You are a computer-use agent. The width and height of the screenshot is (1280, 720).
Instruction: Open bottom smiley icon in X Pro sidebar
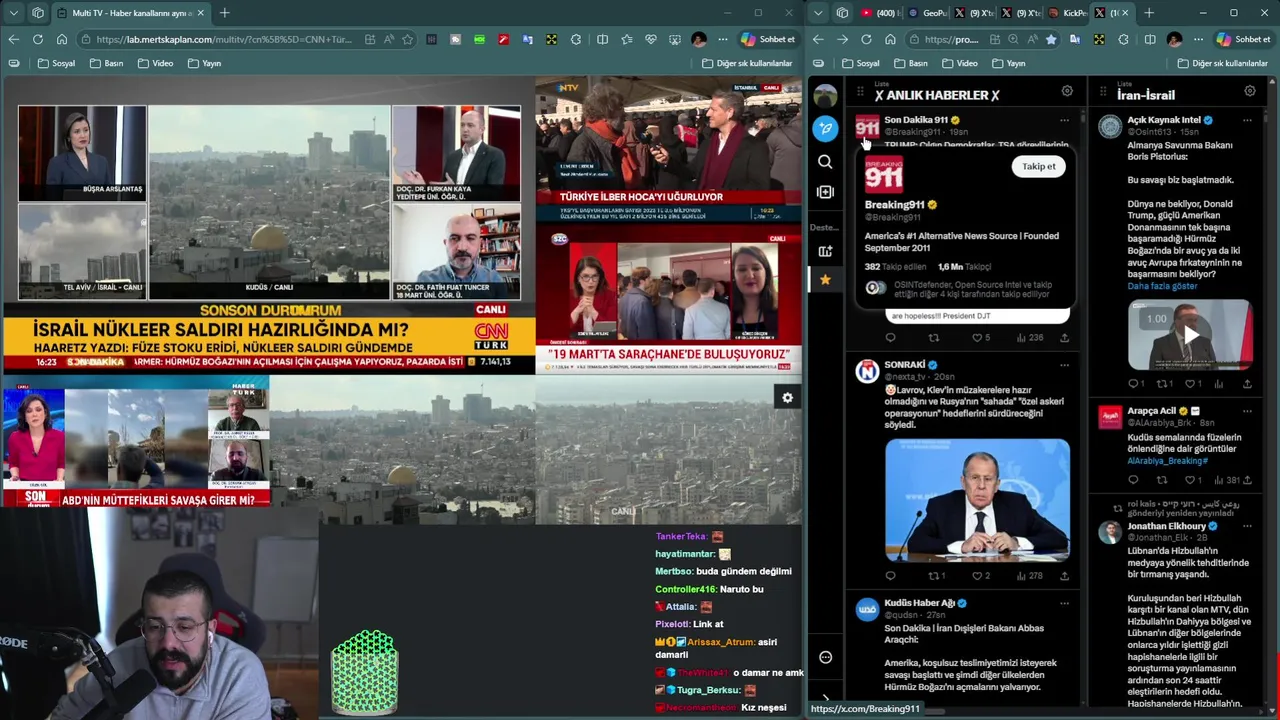825,657
